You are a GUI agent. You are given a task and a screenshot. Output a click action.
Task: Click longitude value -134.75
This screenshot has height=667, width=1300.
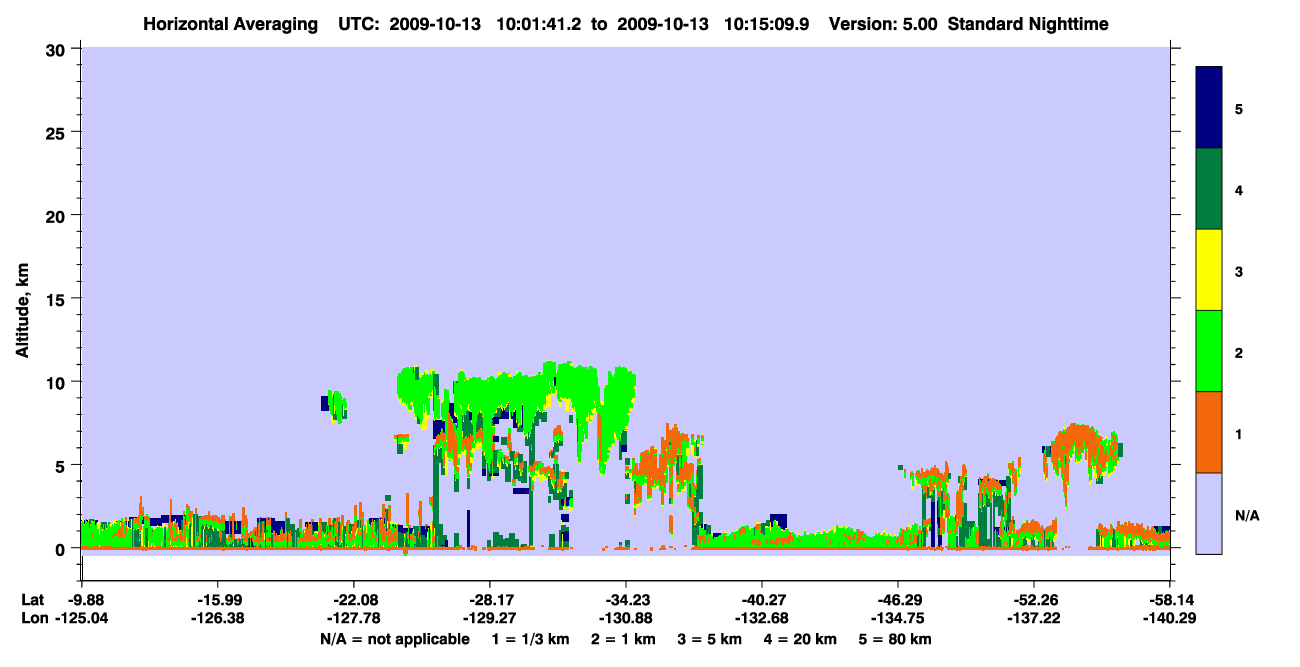pyautogui.click(x=897, y=618)
